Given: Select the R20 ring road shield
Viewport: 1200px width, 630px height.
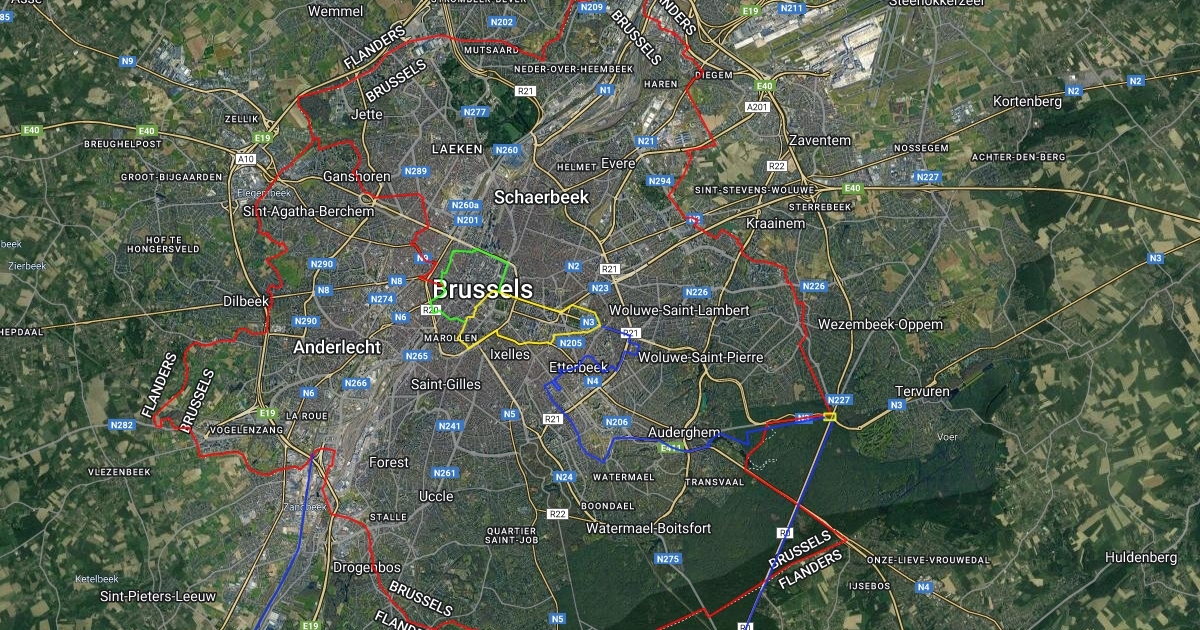Looking at the screenshot, I should point(431,311).
